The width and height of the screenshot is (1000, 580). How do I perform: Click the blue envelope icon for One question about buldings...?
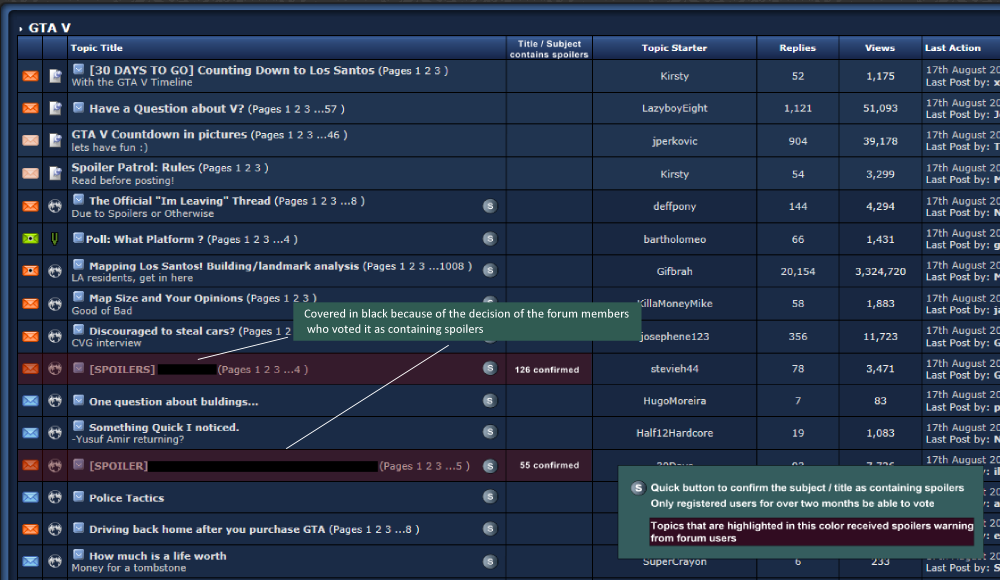click(x=30, y=401)
